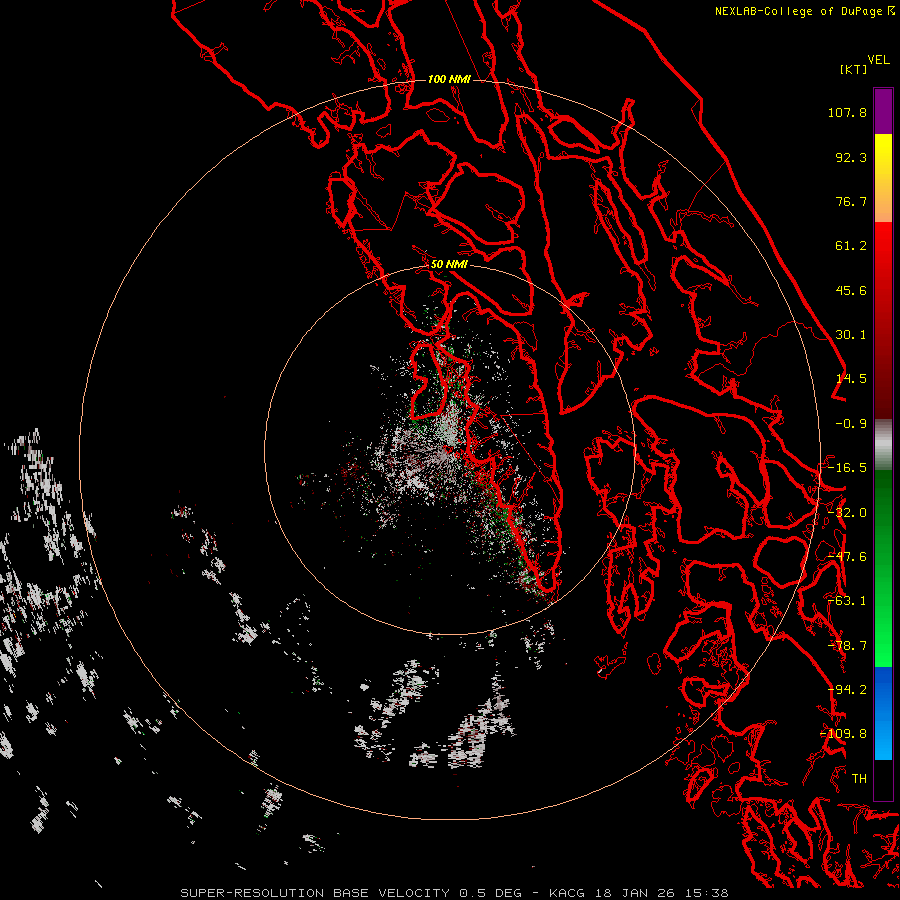Image resolution: width=900 pixels, height=900 pixels.
Task: Click the -32.0 velocity scale value
Action: (x=847, y=513)
